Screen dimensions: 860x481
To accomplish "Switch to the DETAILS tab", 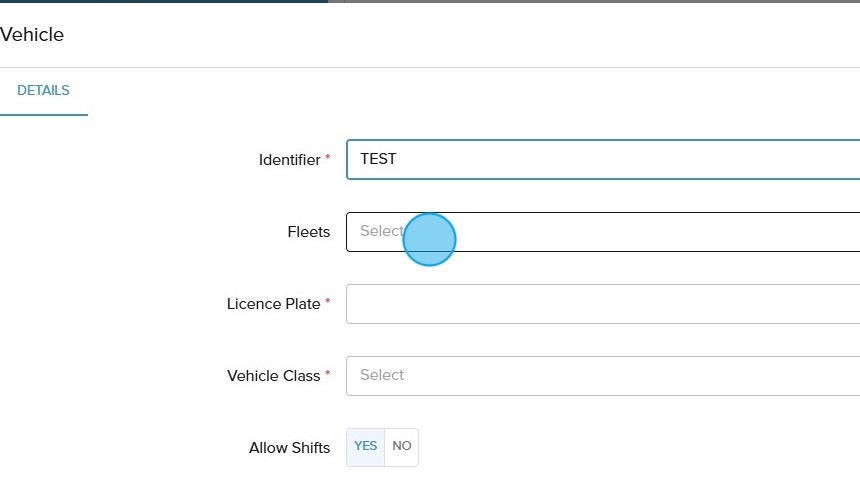I will 43,90.
